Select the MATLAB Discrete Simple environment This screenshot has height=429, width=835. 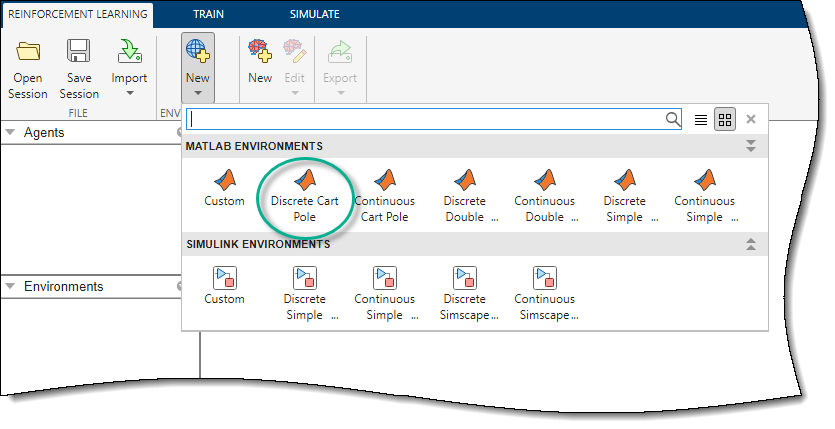pos(625,196)
